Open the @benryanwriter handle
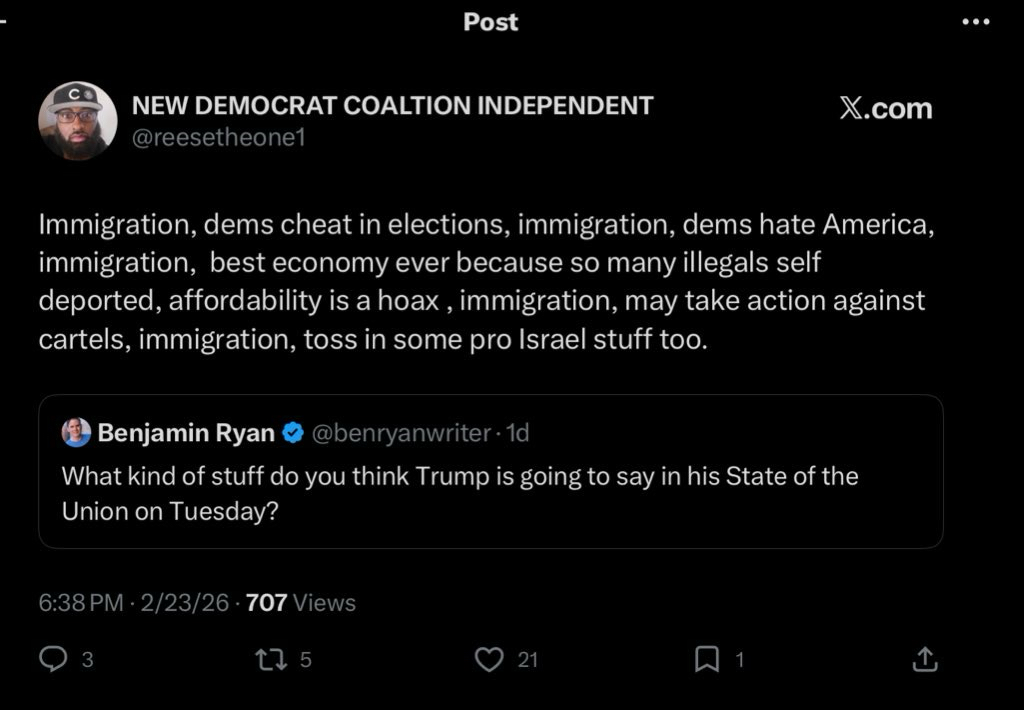Screen dimensions: 1024x710 click(401, 433)
